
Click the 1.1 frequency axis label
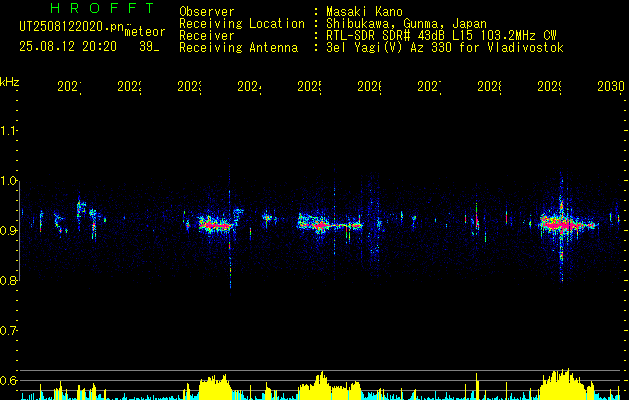click(8, 130)
